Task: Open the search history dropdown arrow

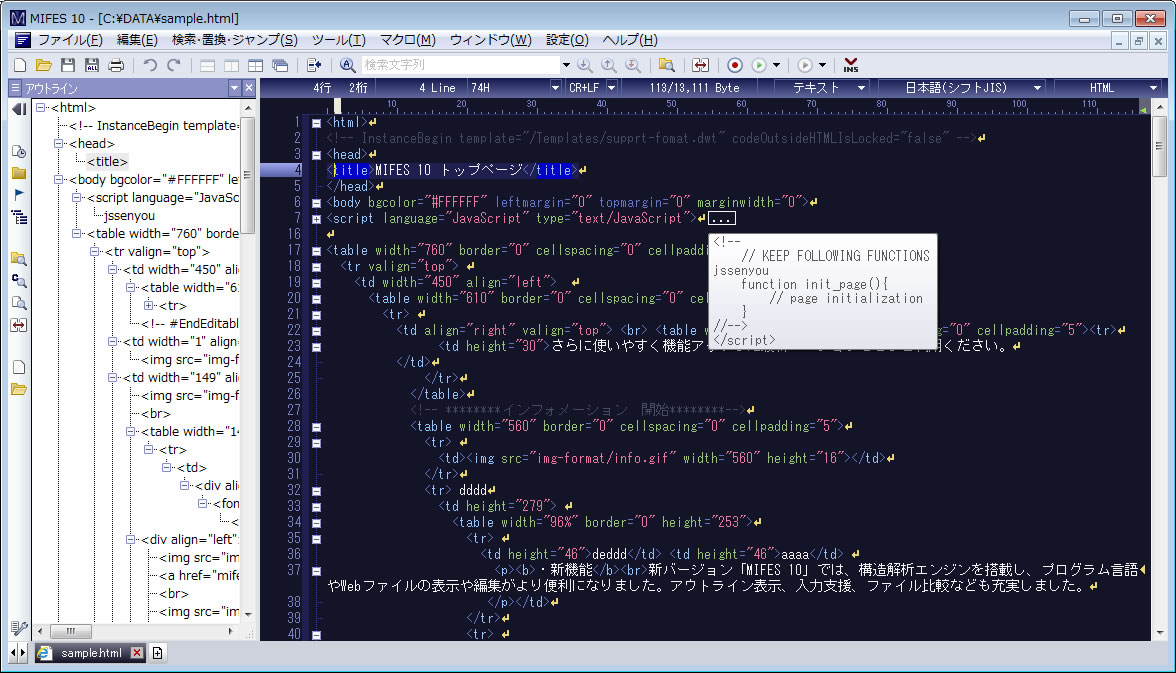Action: tap(566, 65)
